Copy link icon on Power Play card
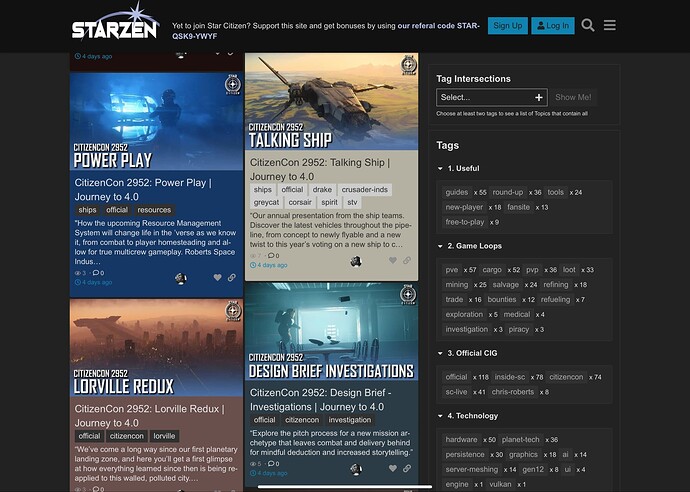The image size is (690, 492). (x=231, y=277)
